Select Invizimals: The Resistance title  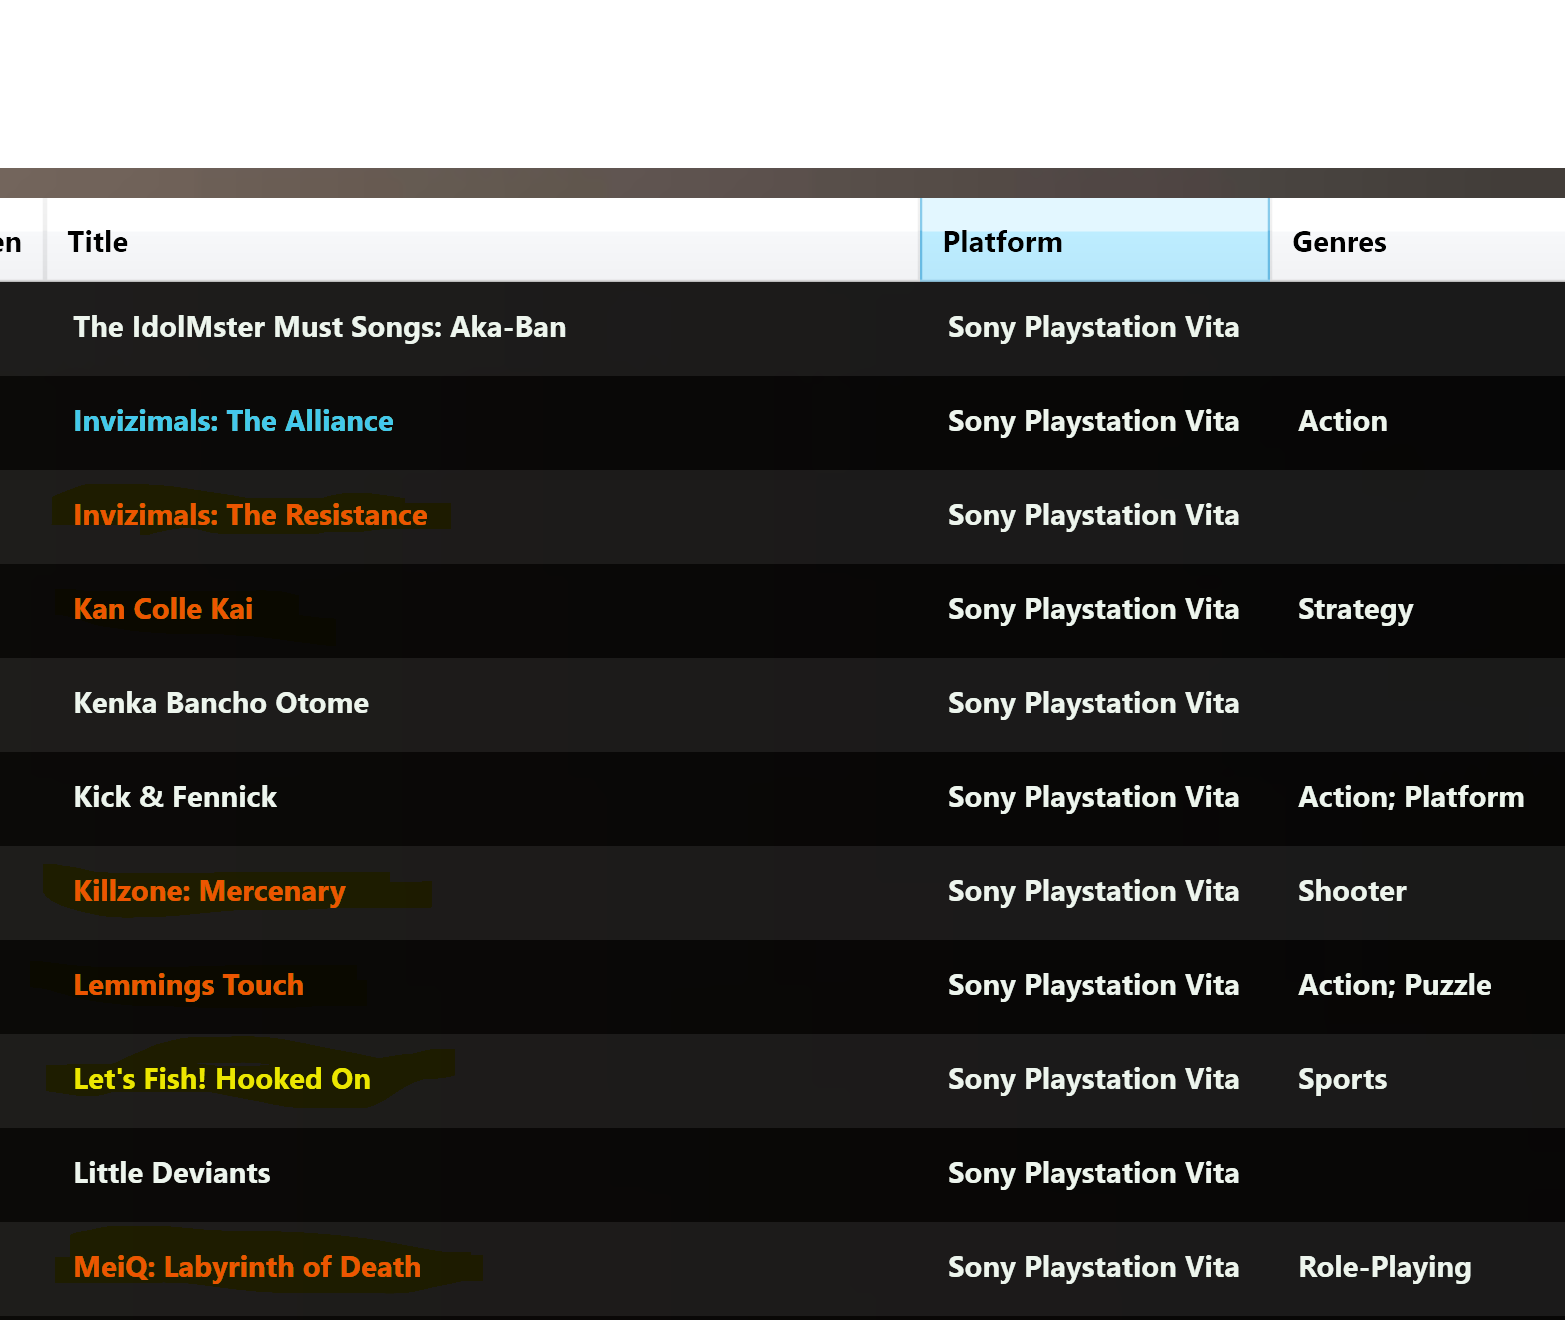coord(250,515)
